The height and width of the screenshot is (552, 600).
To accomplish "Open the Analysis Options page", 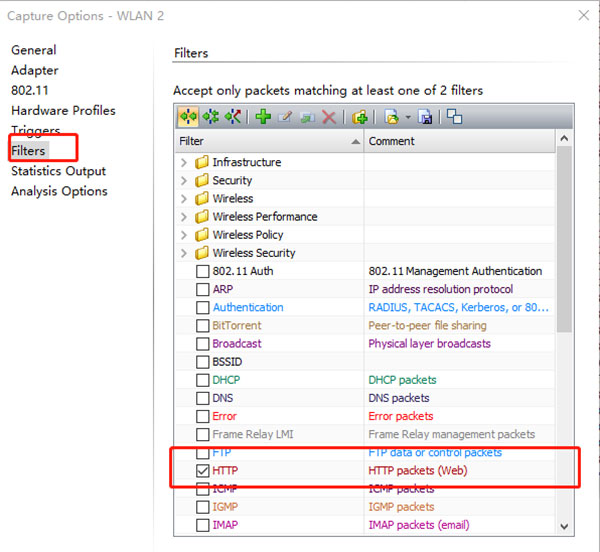I will click(x=59, y=191).
